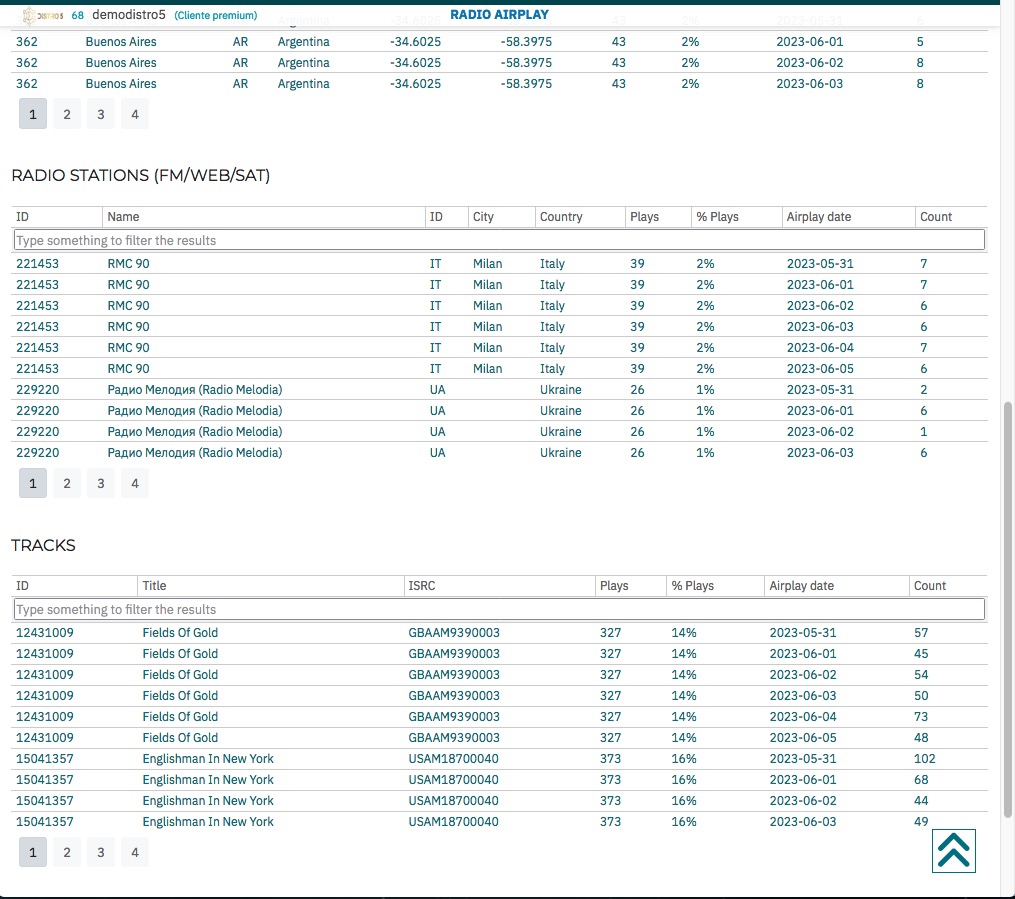Open page 3 of the Buenos Aires table
The height and width of the screenshot is (899, 1015).
click(x=101, y=114)
